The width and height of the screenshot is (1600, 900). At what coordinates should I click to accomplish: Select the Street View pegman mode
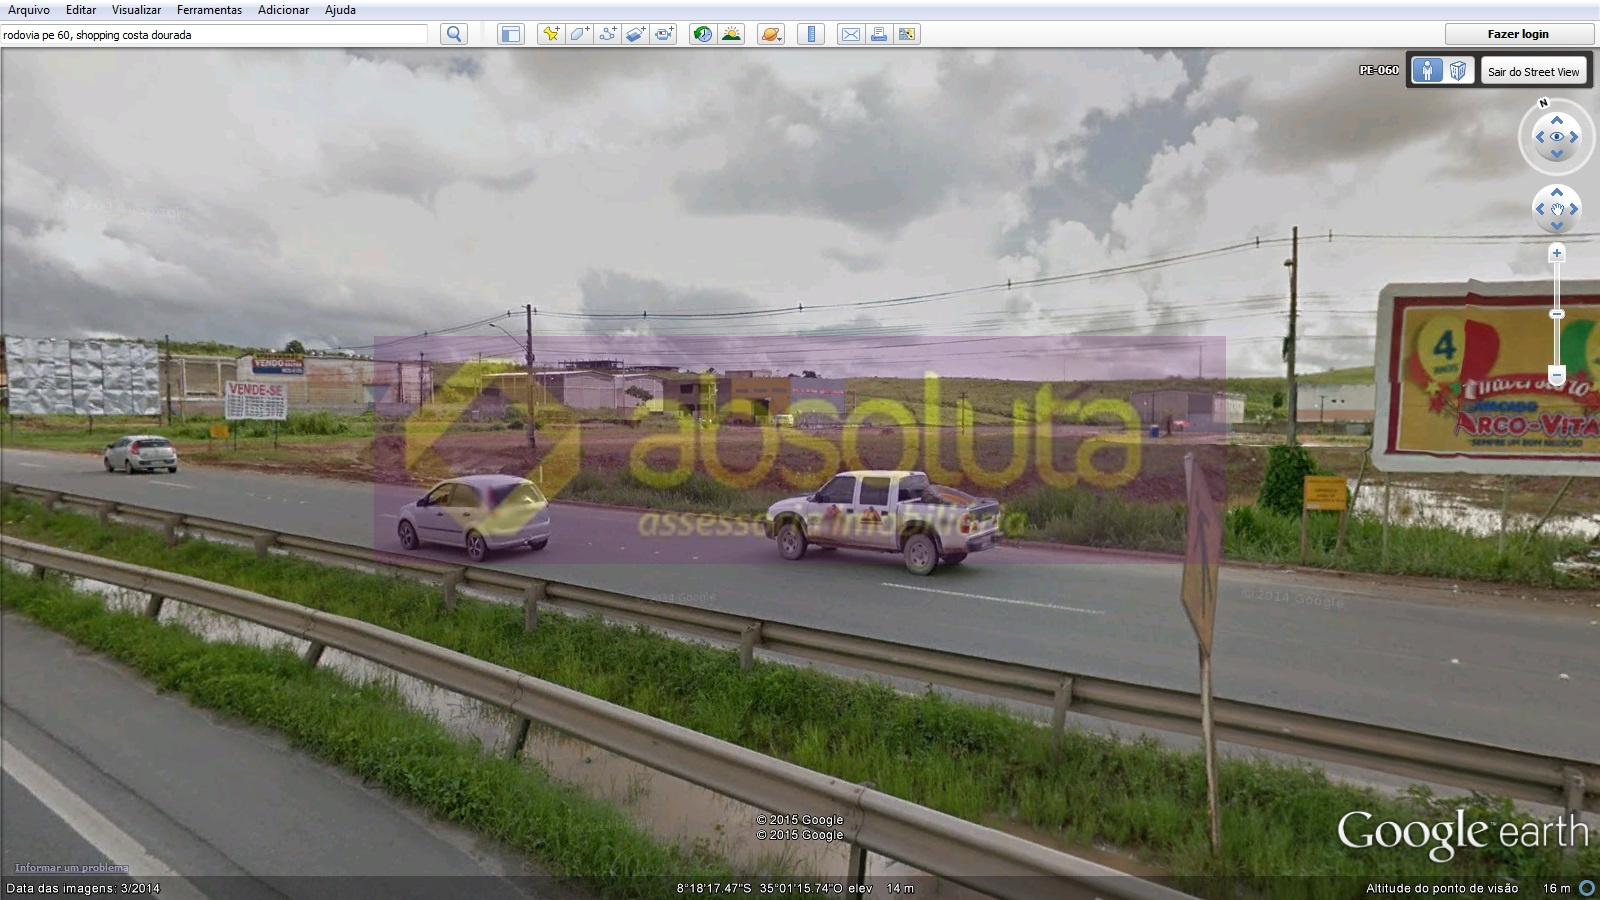1427,71
